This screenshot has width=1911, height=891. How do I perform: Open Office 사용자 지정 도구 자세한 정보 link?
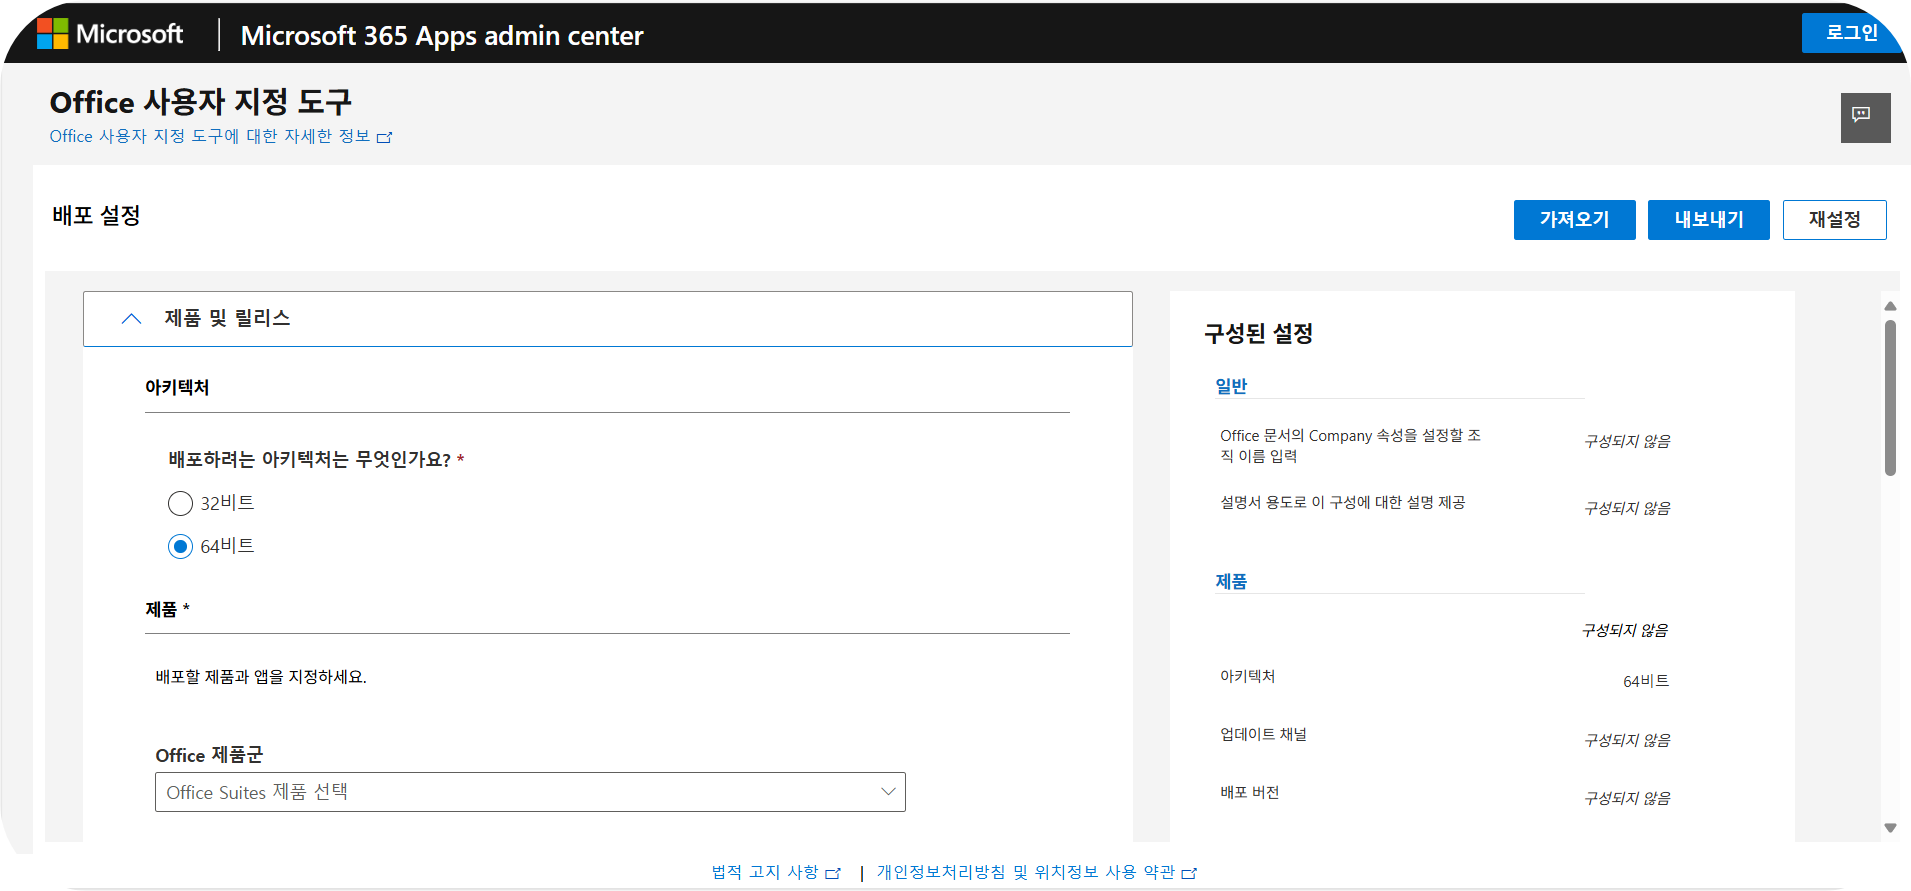pos(220,136)
